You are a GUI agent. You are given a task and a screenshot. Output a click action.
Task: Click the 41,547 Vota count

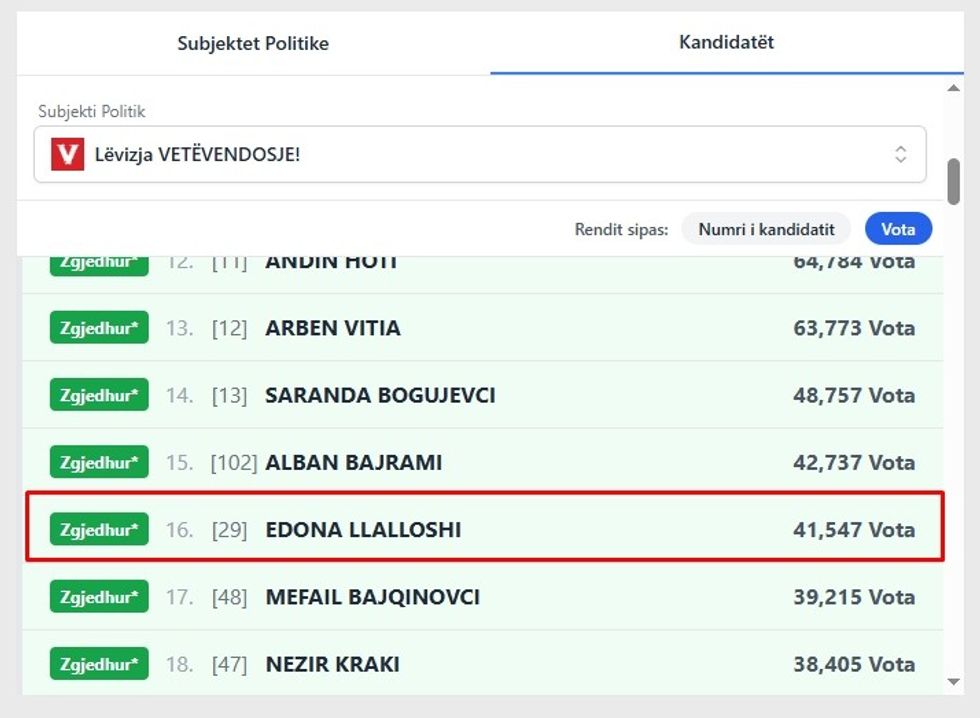(x=853, y=530)
